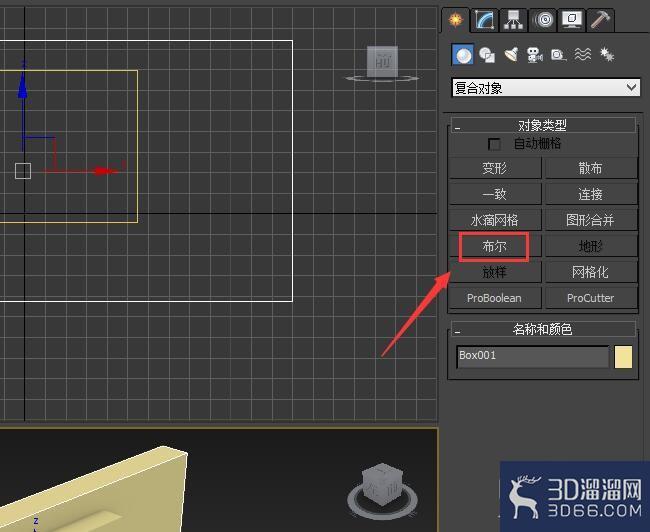Select the Shapes category icon
Viewport: 650px width, 532px height.
[487, 55]
